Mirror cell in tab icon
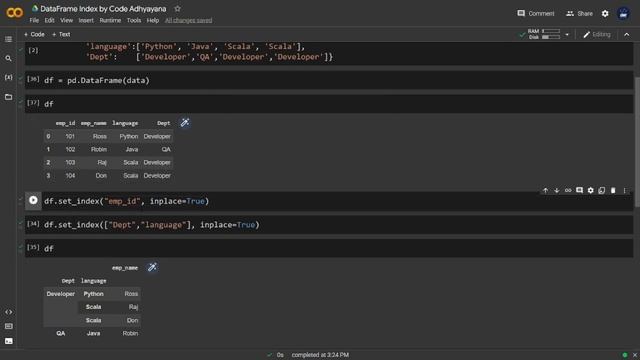Viewport: 640px width, 360px height. coord(602,191)
